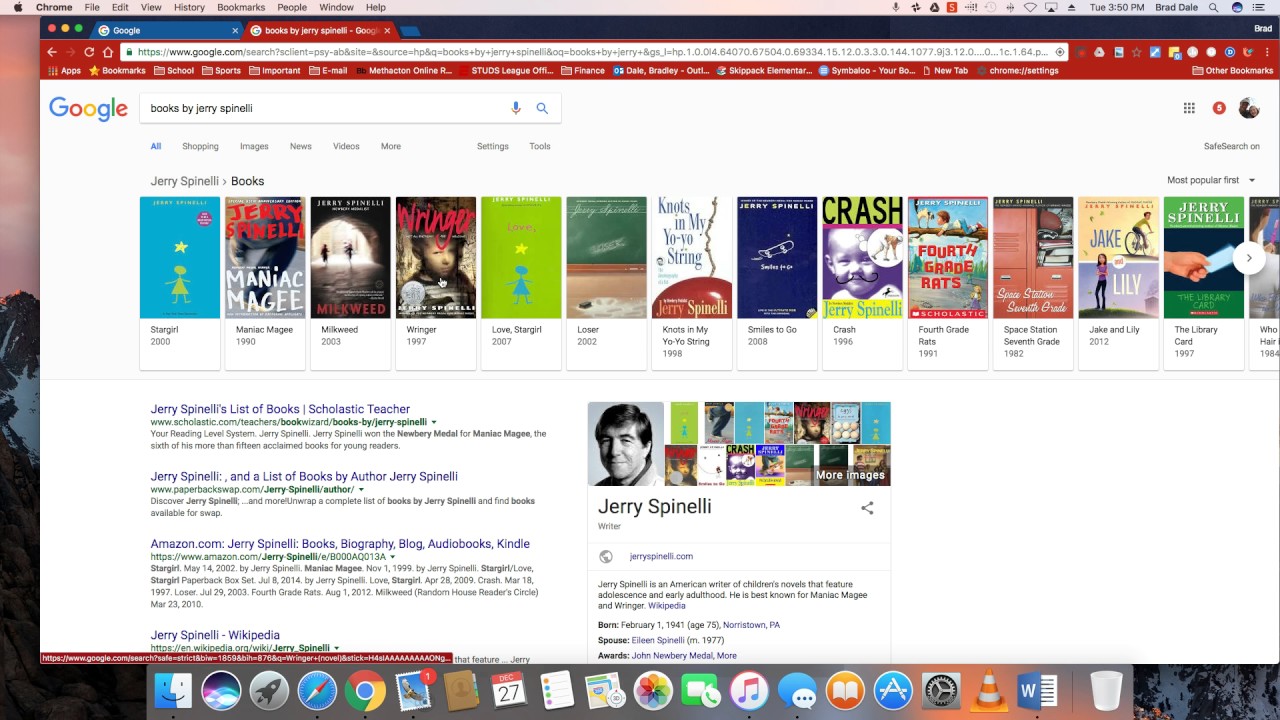Reload the page with the refresh icon

[89, 52]
